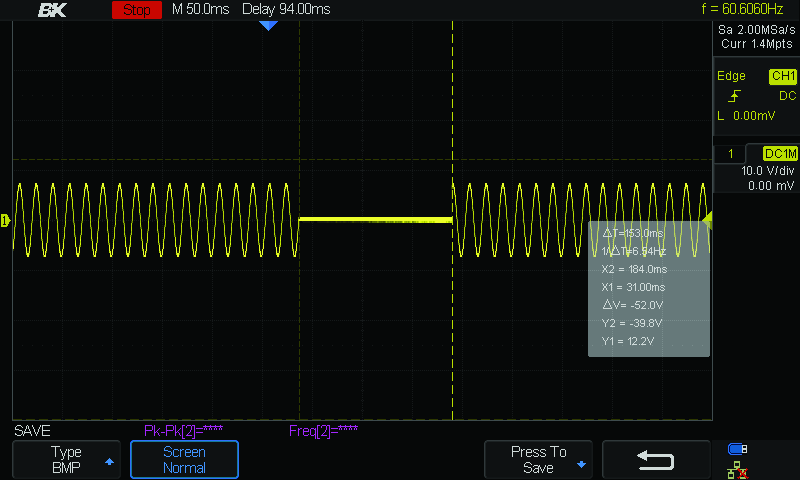The width and height of the screenshot is (800, 480).
Task: Select the Screen Normal option
Action: tap(184, 460)
